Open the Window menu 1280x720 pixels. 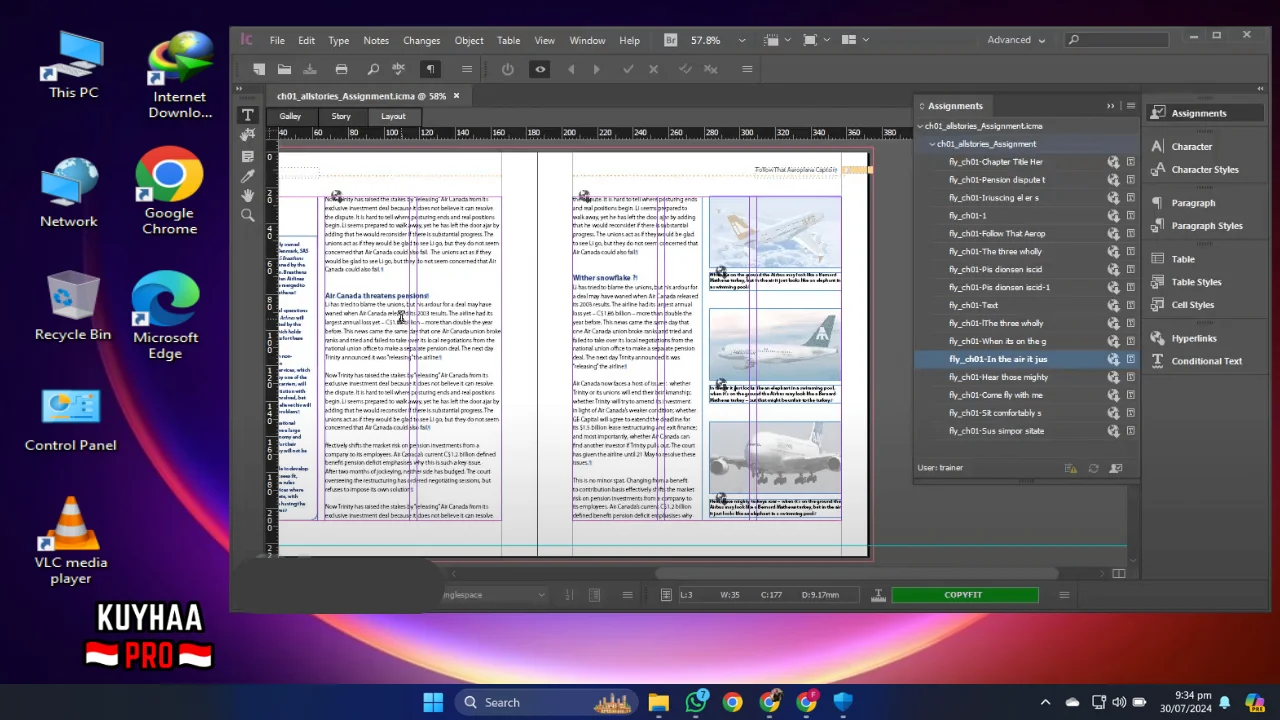pyautogui.click(x=587, y=40)
